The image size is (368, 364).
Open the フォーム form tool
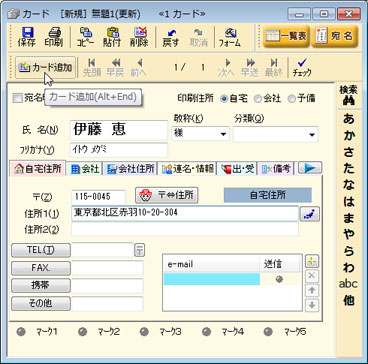click(230, 37)
